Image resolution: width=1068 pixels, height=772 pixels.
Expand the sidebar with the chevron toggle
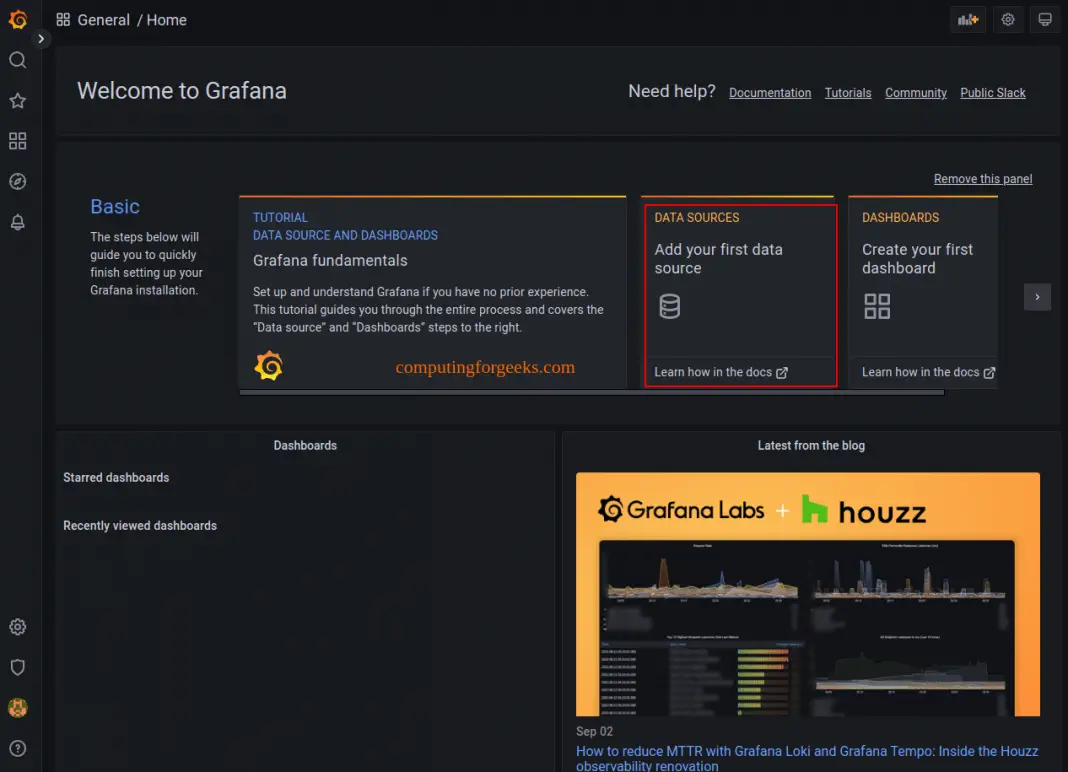41,39
